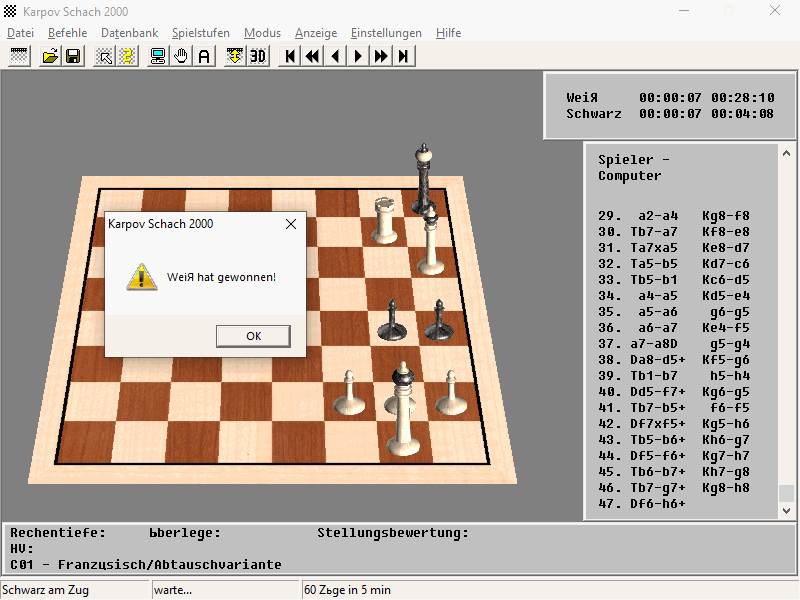The width and height of the screenshot is (800, 600).
Task: Close the Karpov Schach 2000 dialog
Action: [291, 224]
